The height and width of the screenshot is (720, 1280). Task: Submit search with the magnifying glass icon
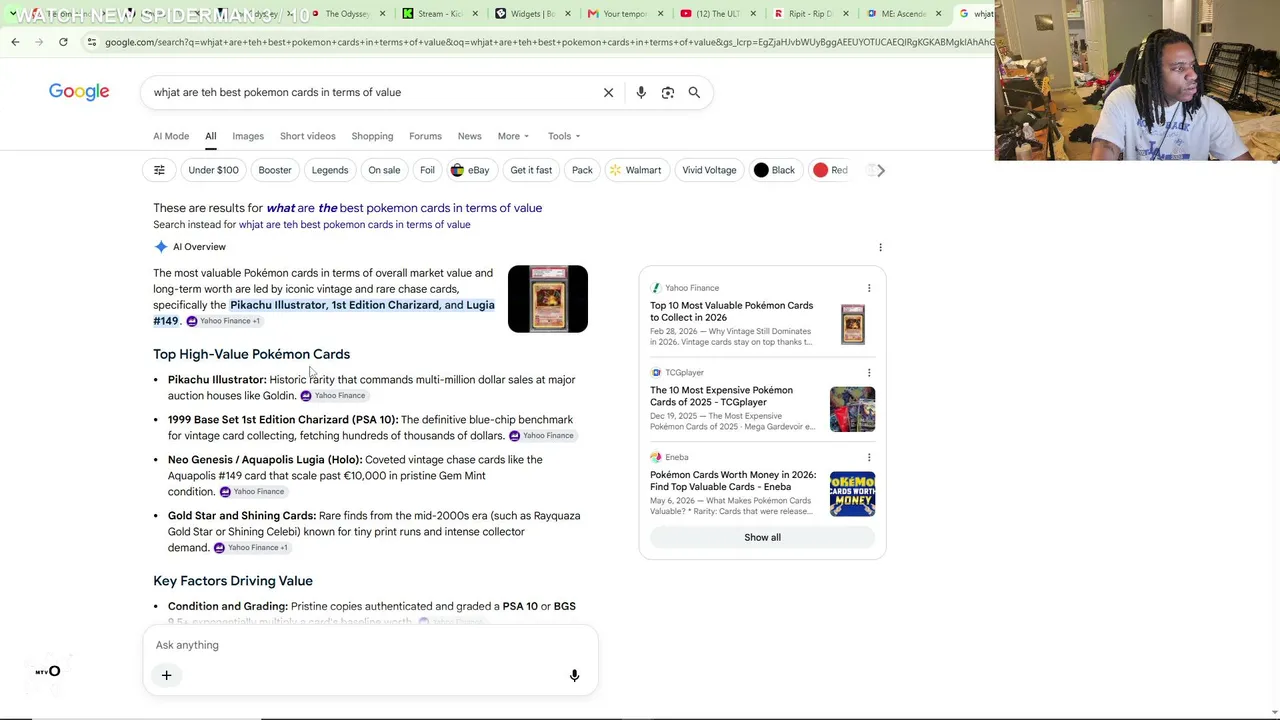click(694, 93)
